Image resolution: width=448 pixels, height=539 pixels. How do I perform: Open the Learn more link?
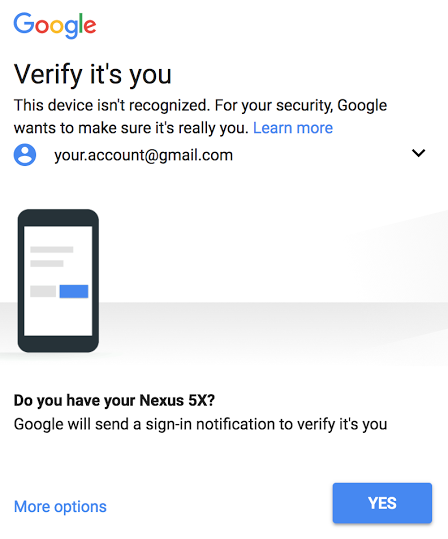coord(293,128)
